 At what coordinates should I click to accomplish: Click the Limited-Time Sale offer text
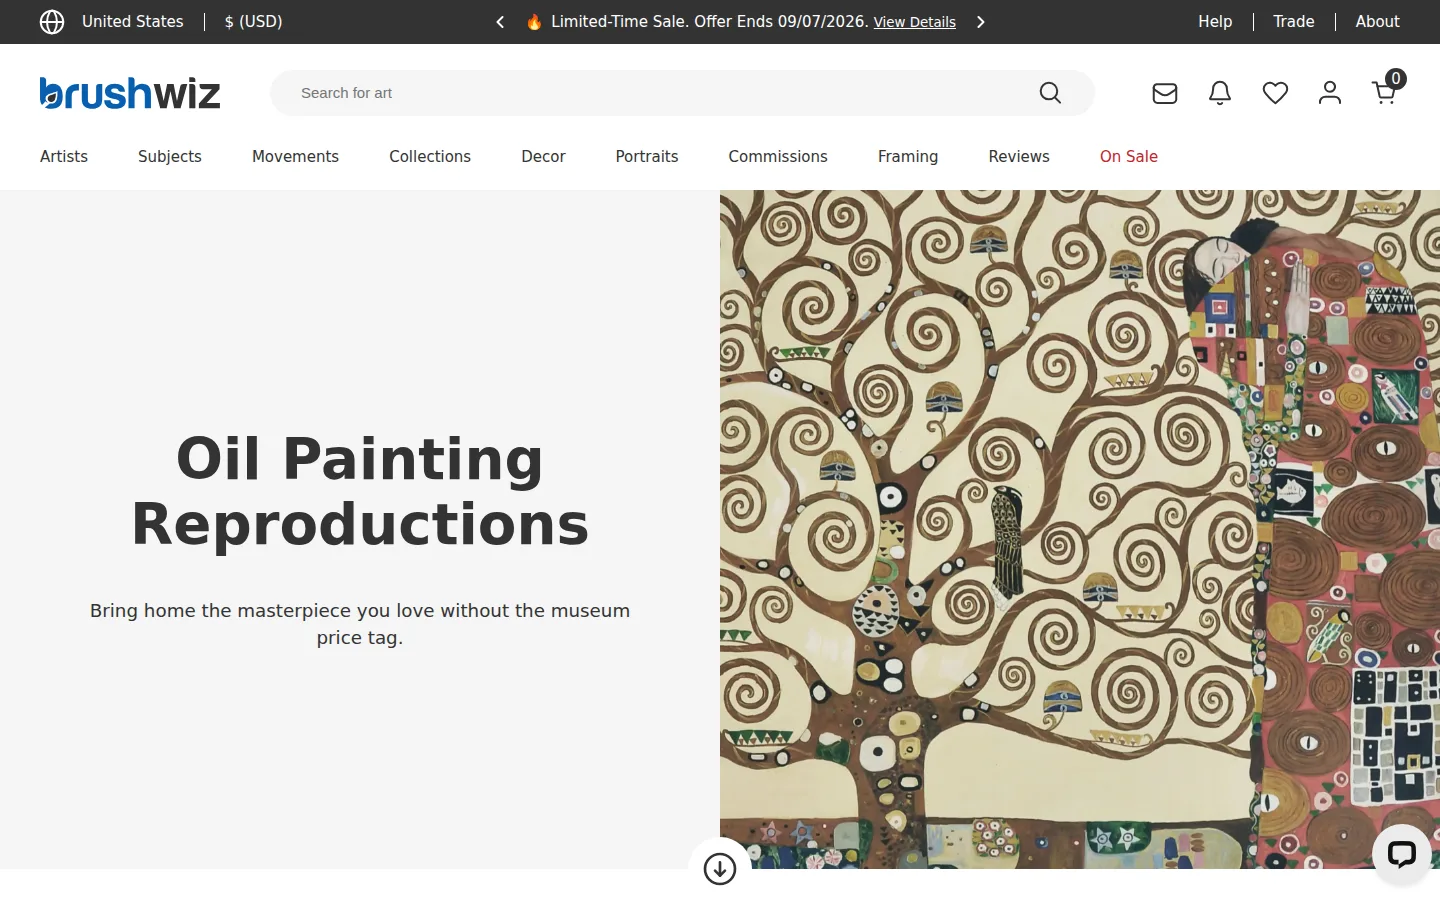[x=710, y=22]
